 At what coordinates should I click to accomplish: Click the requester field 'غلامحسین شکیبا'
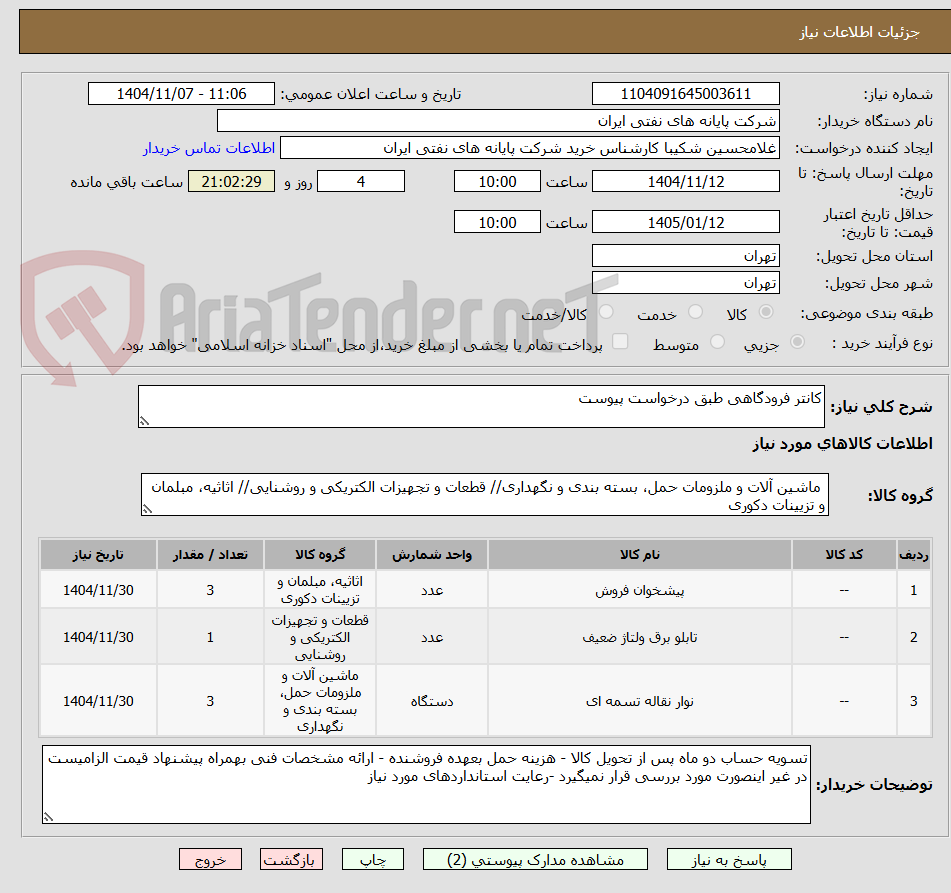(529, 148)
